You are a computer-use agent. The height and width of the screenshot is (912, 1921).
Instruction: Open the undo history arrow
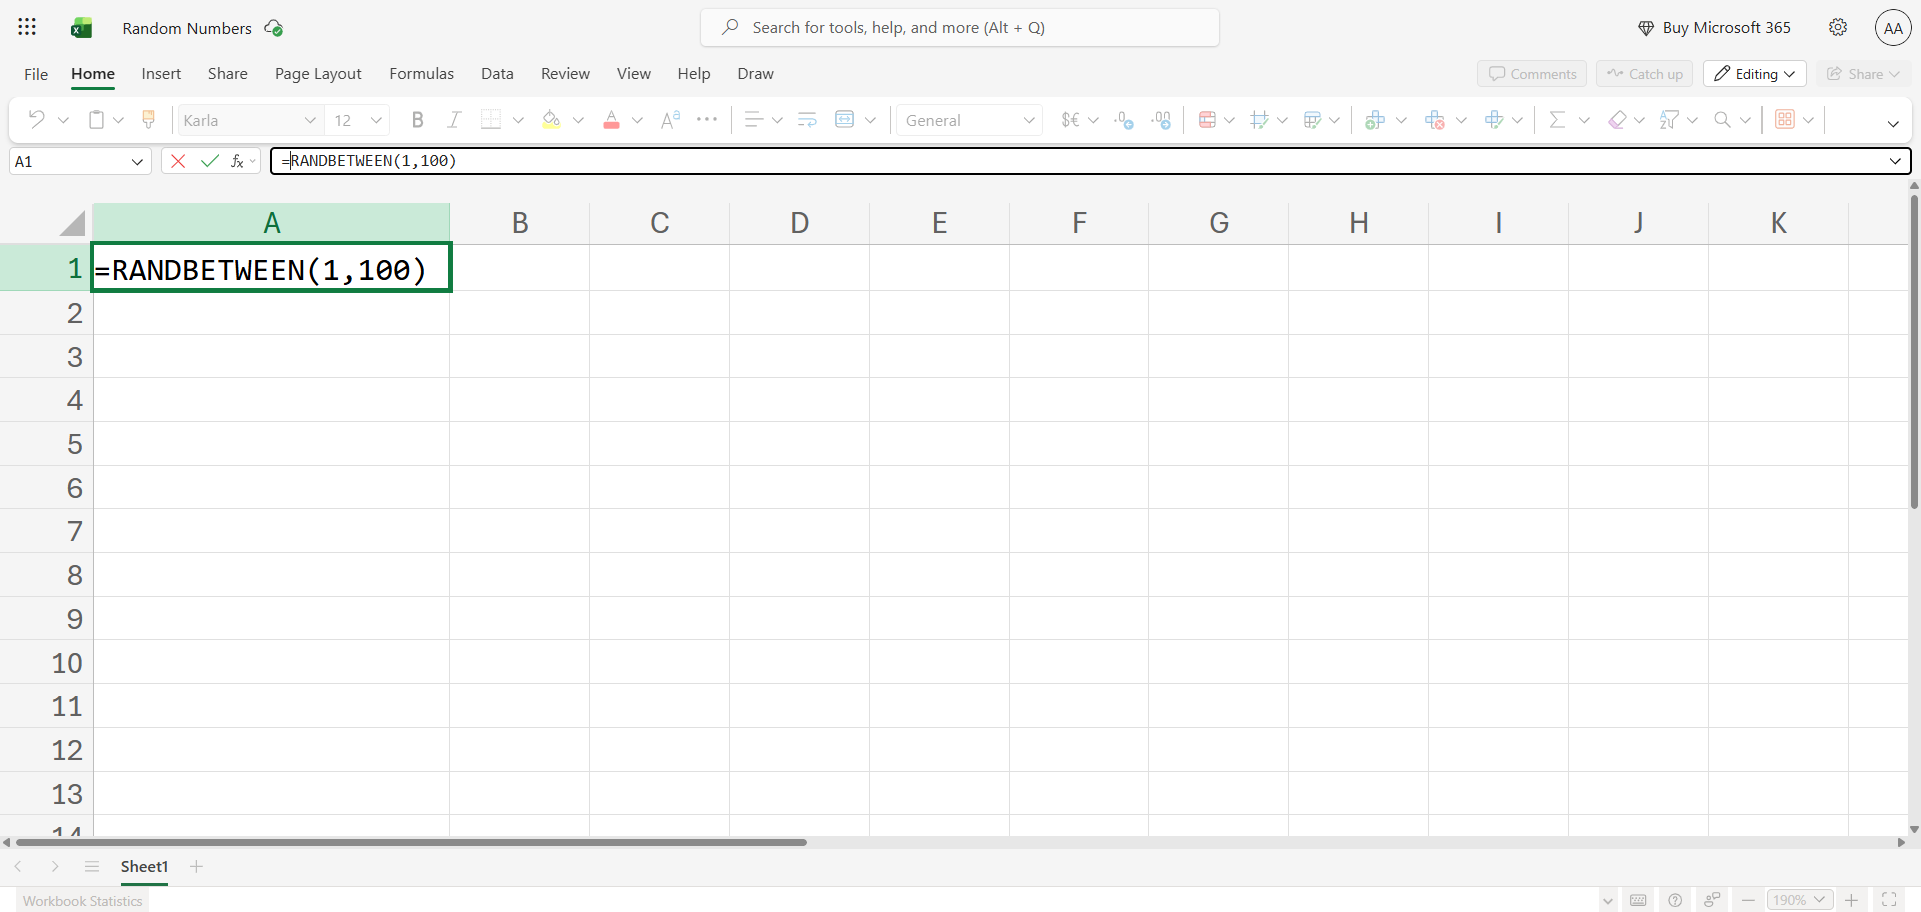(x=63, y=120)
